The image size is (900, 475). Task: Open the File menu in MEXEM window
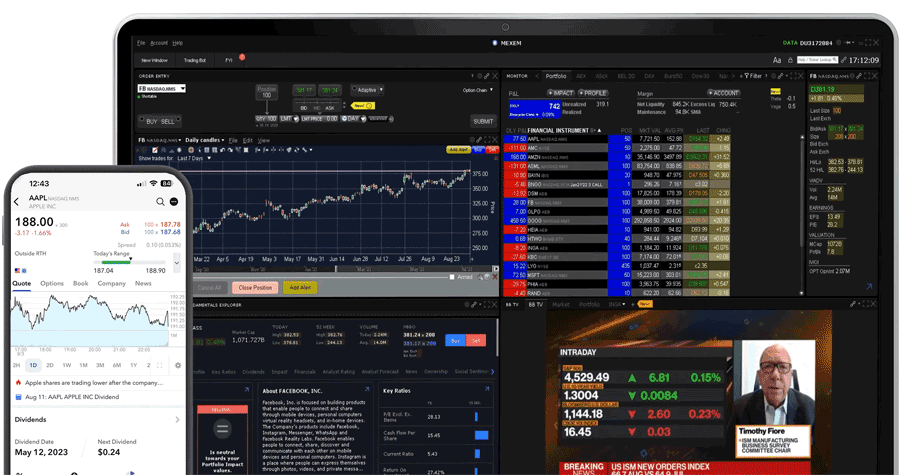tap(141, 43)
